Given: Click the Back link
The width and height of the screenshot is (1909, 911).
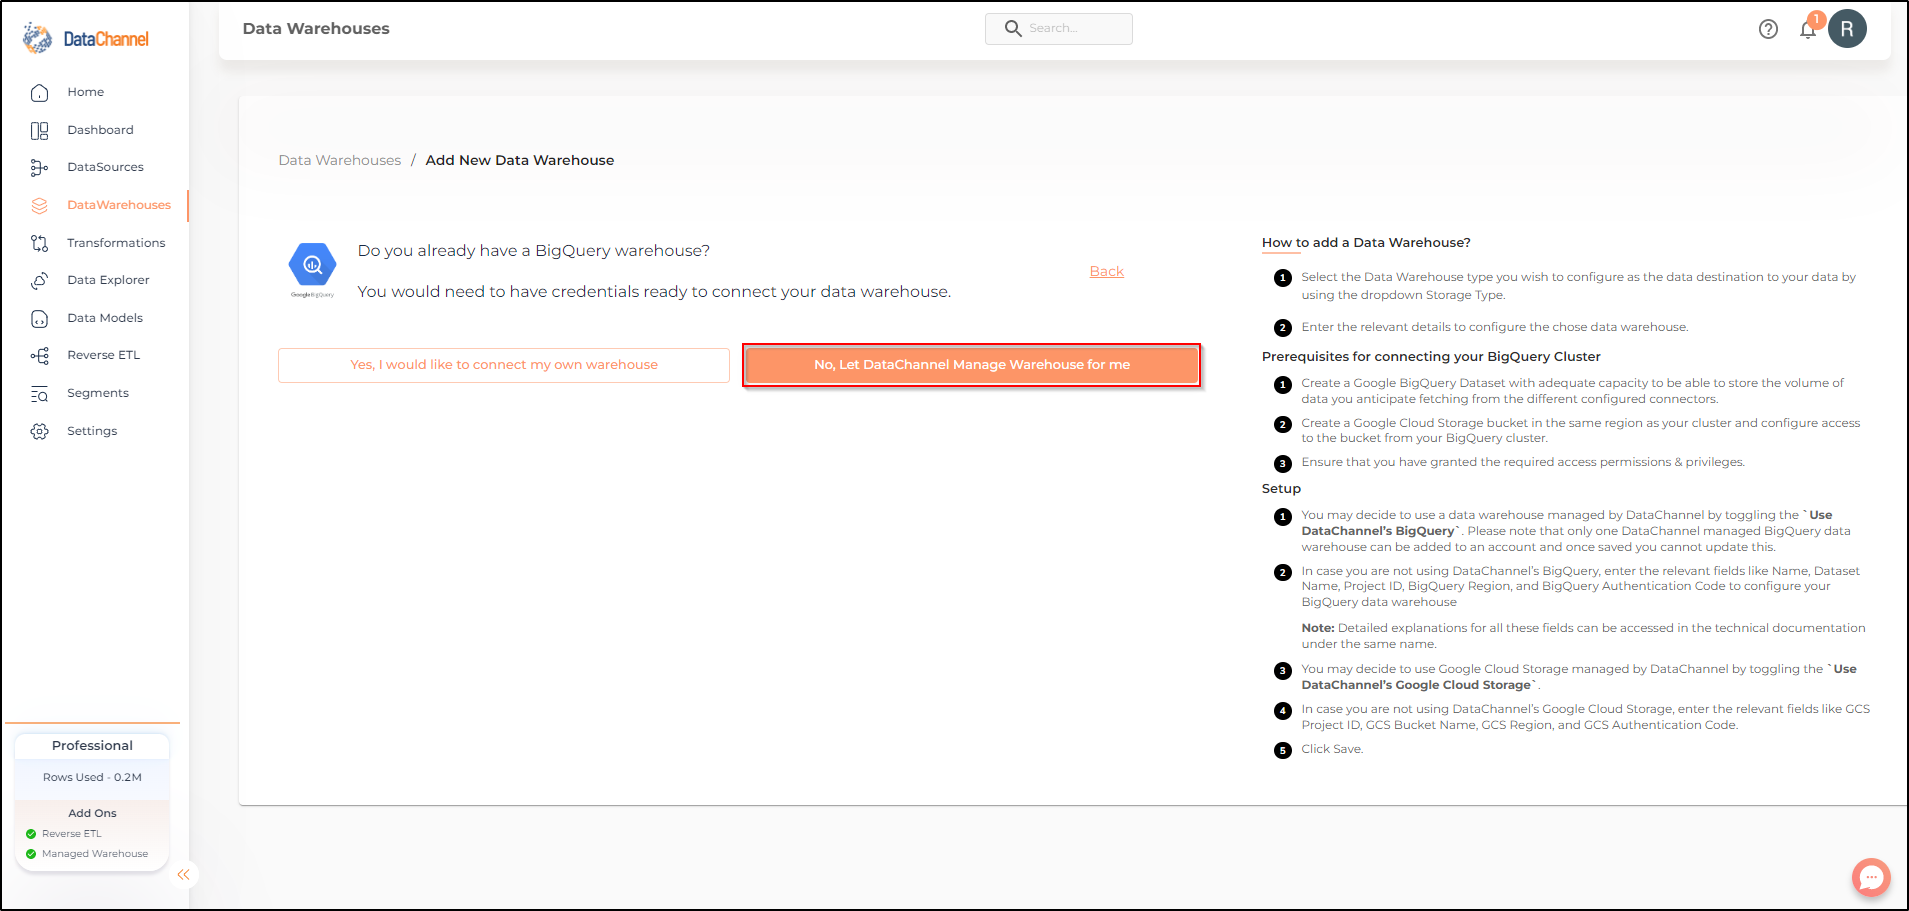Looking at the screenshot, I should tap(1106, 271).
